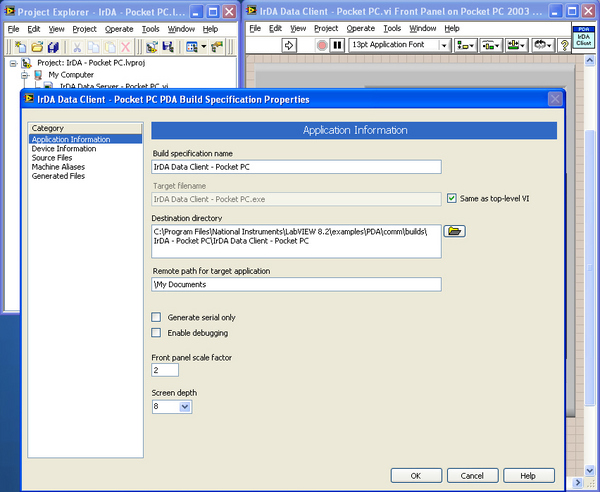Enable the Generate serial only checkbox
Image resolution: width=600 pixels, height=492 pixels.
[x=156, y=317]
